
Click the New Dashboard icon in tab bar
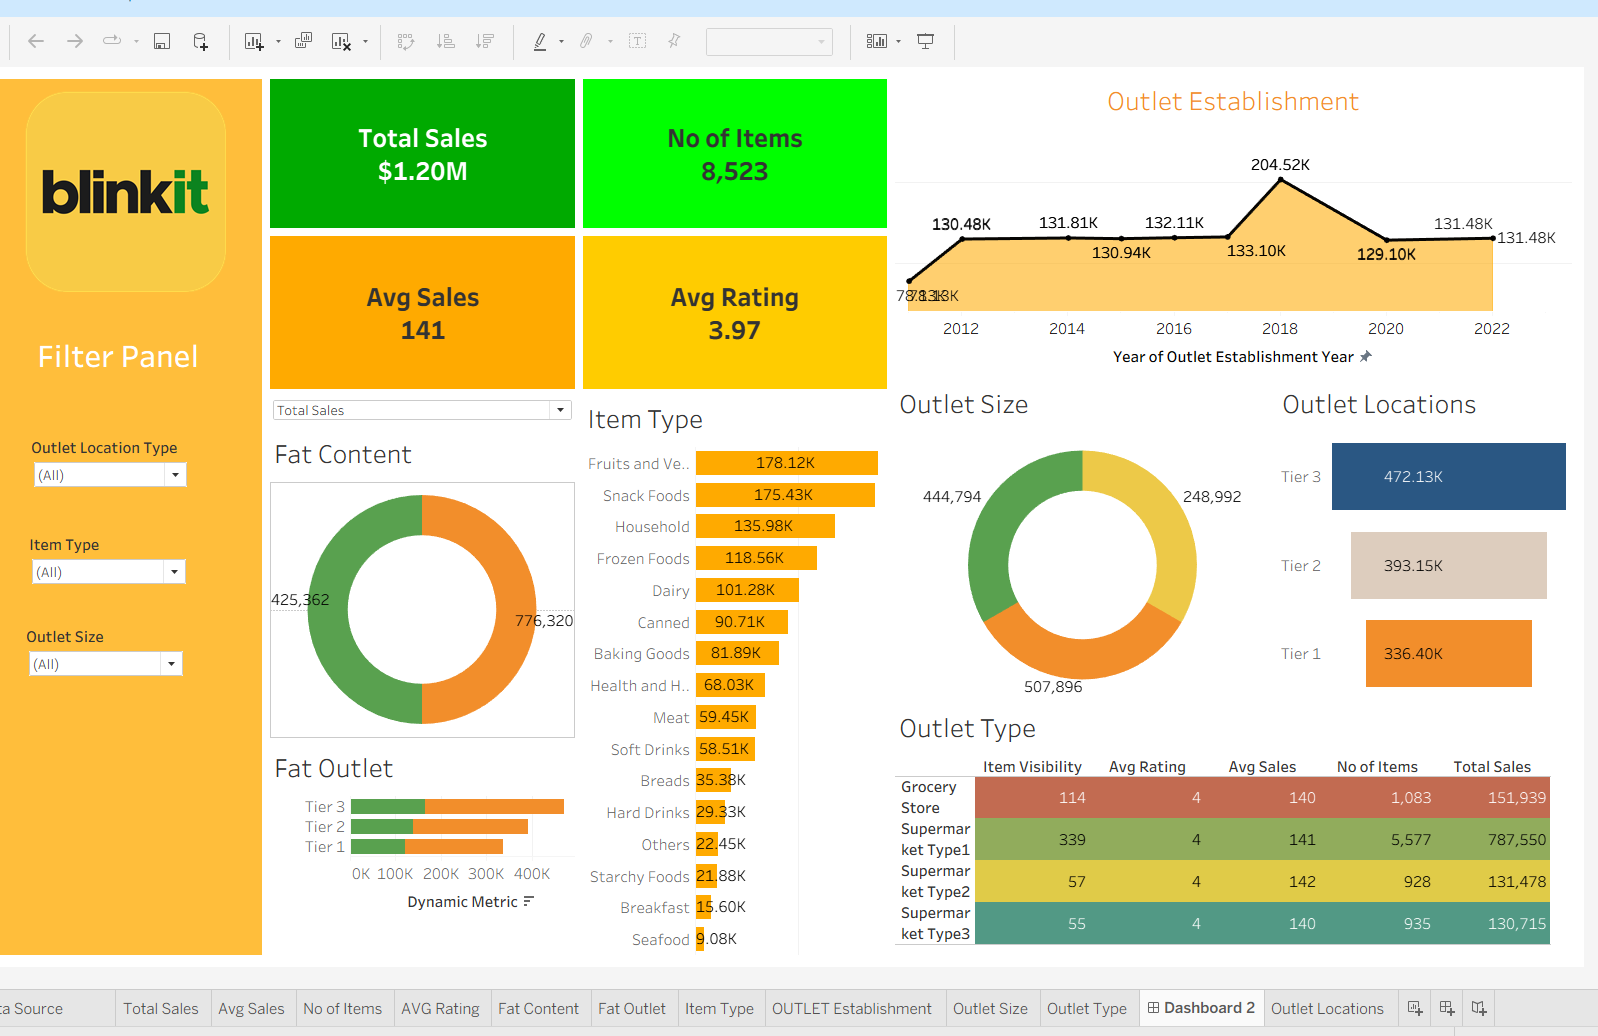[x=1447, y=1008]
